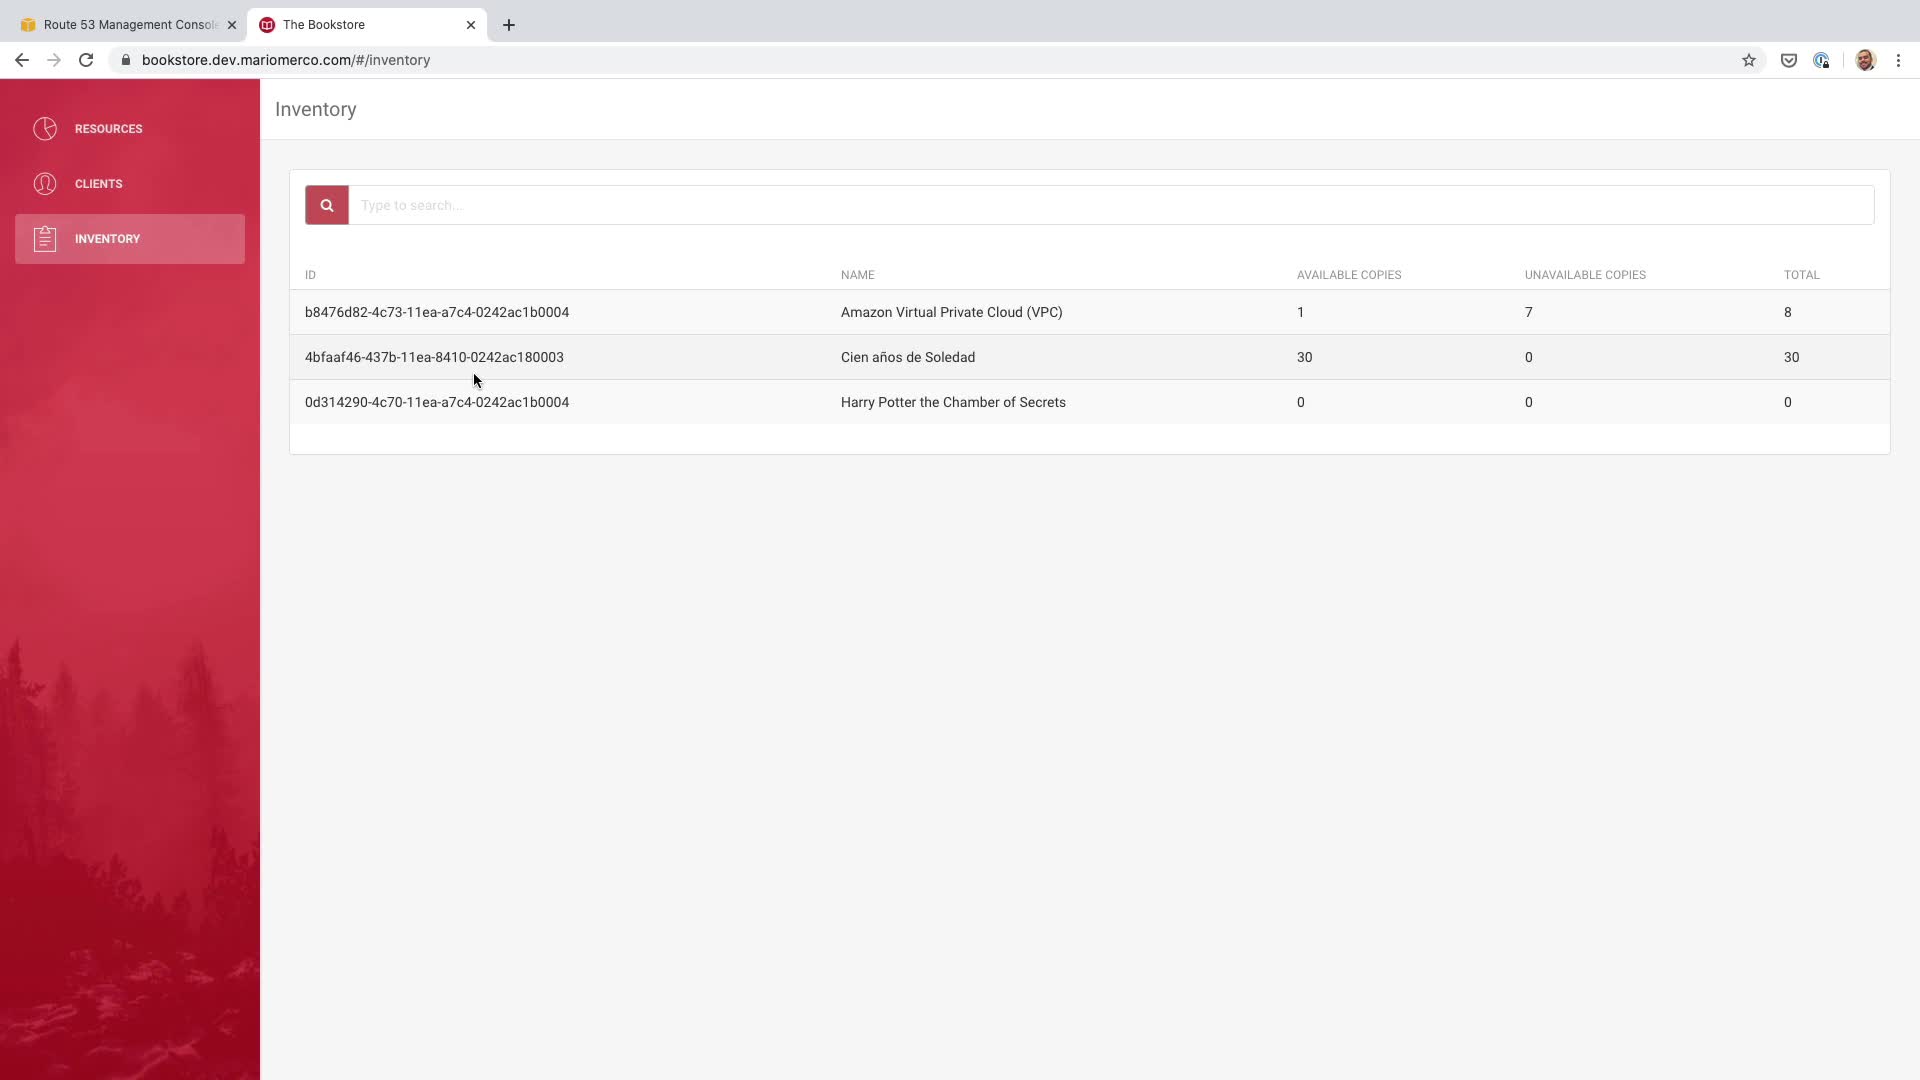Click the Type to search field
This screenshot has width=1920, height=1080.
coord(1110,205)
